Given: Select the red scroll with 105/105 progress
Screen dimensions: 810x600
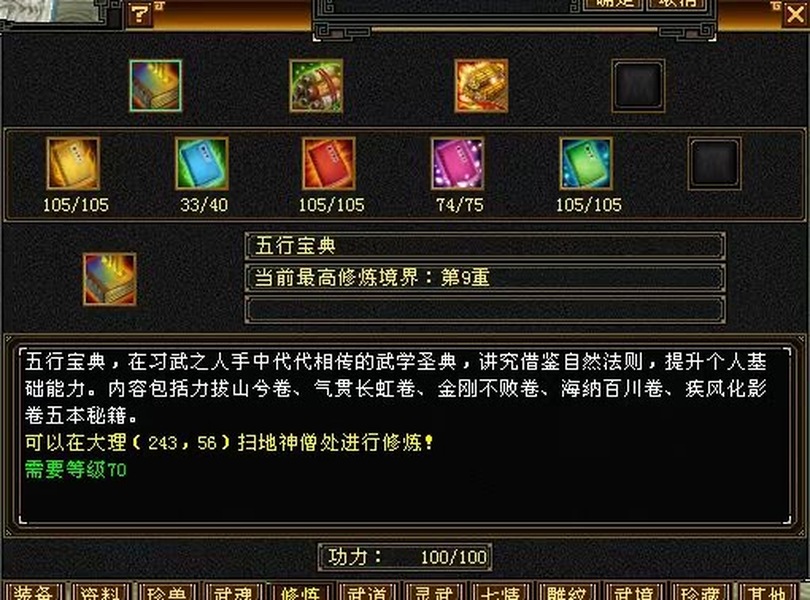Looking at the screenshot, I should (329, 163).
